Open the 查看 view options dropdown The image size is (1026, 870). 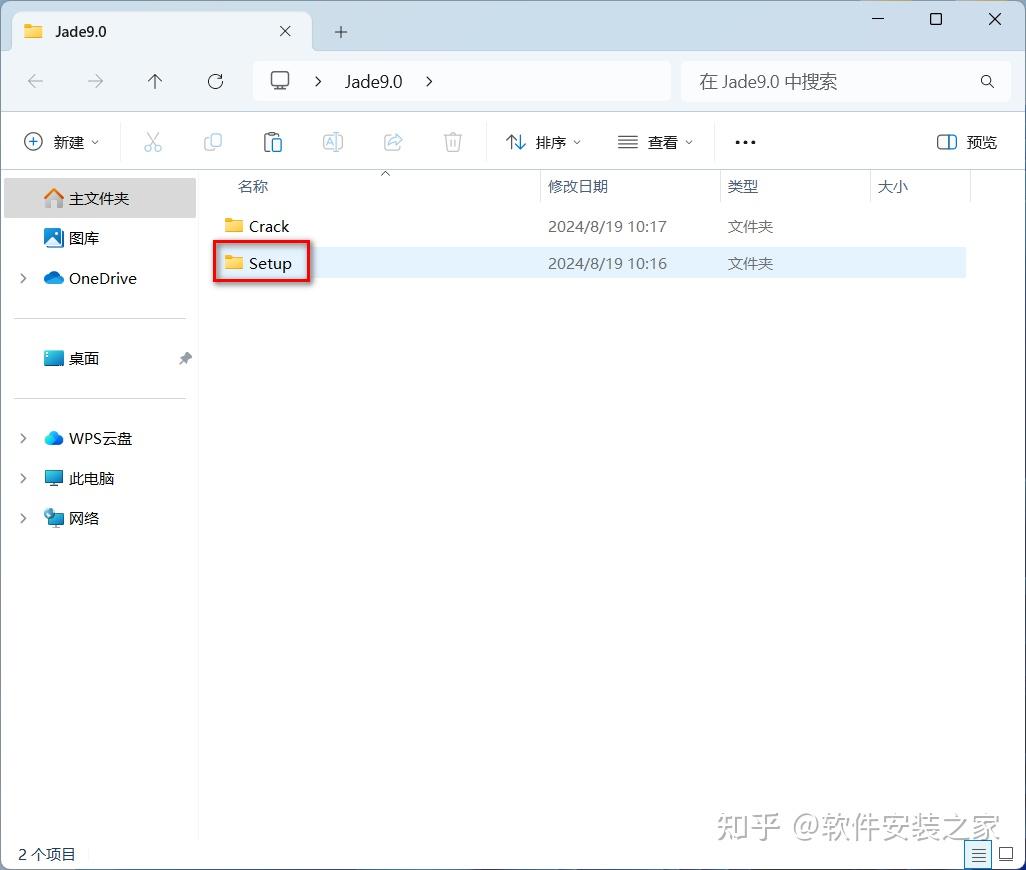point(655,141)
